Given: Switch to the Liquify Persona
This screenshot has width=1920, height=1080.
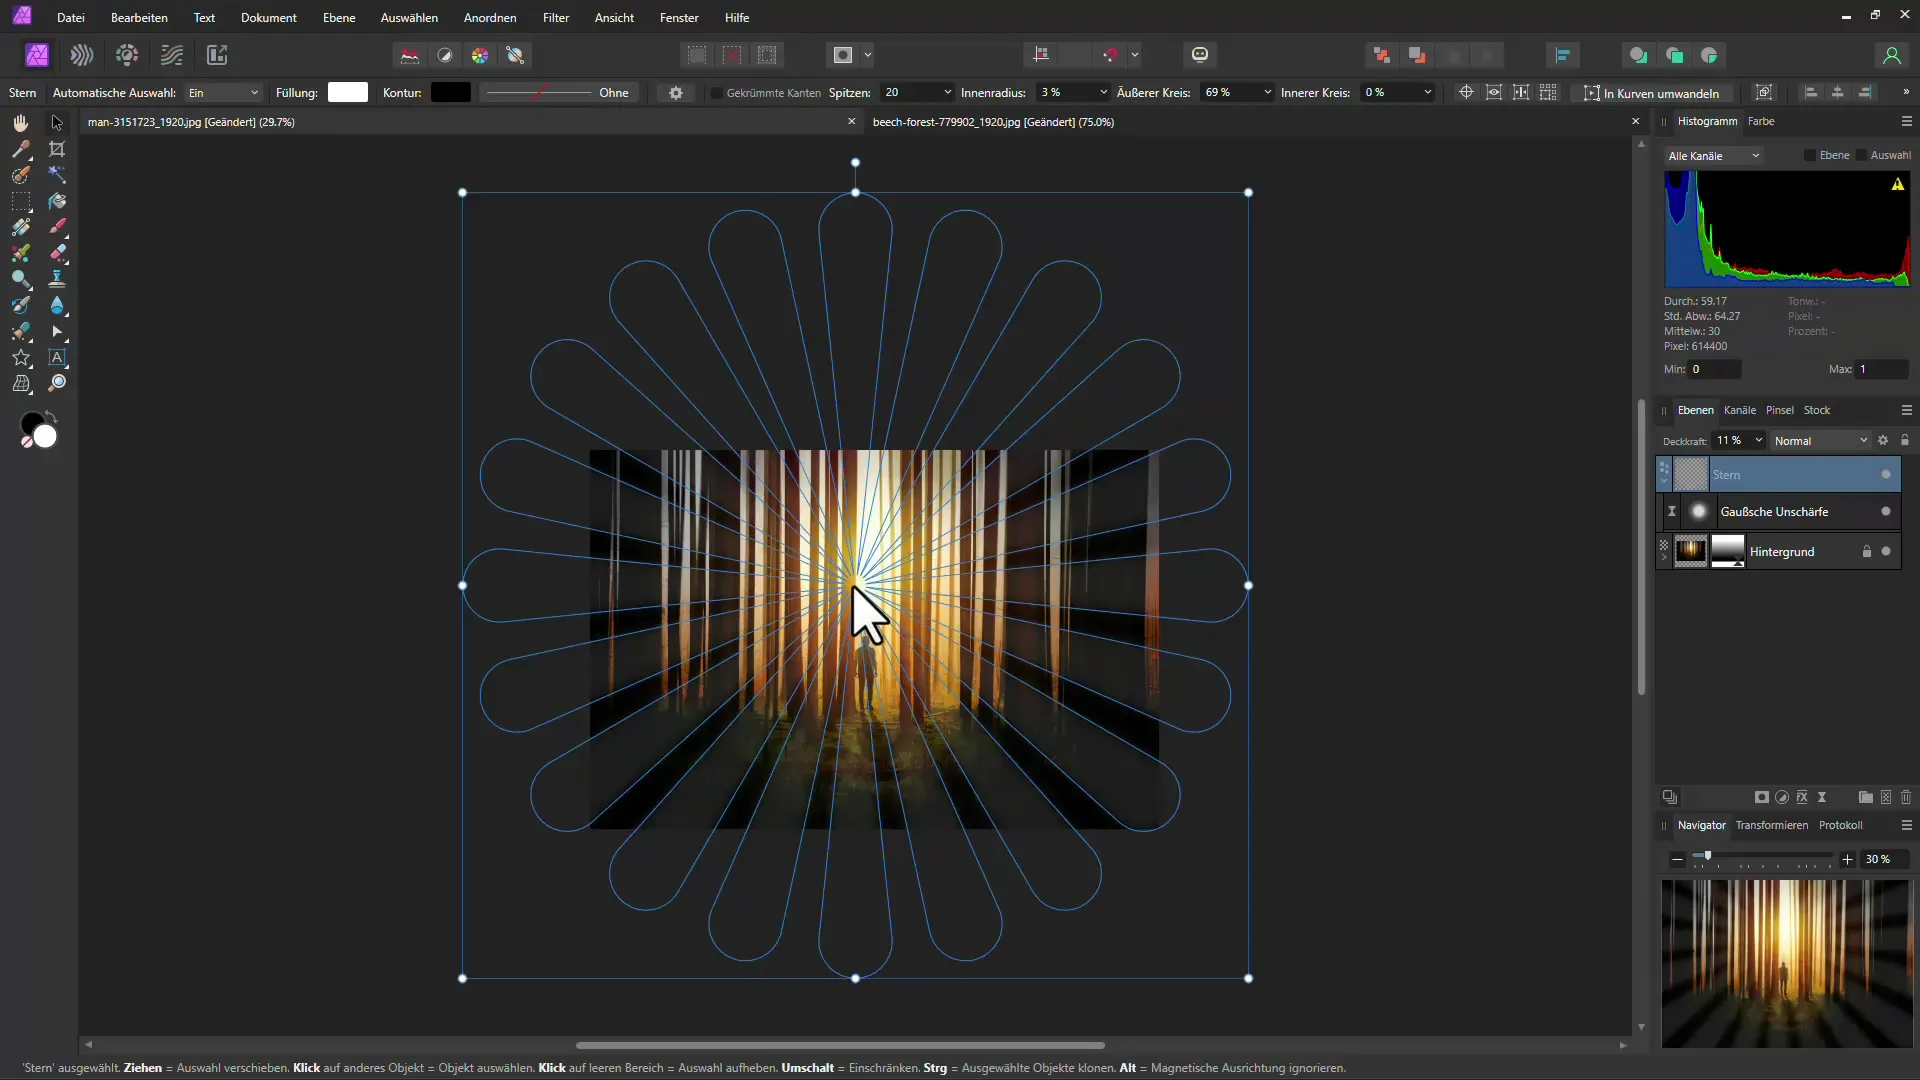Looking at the screenshot, I should click(82, 55).
